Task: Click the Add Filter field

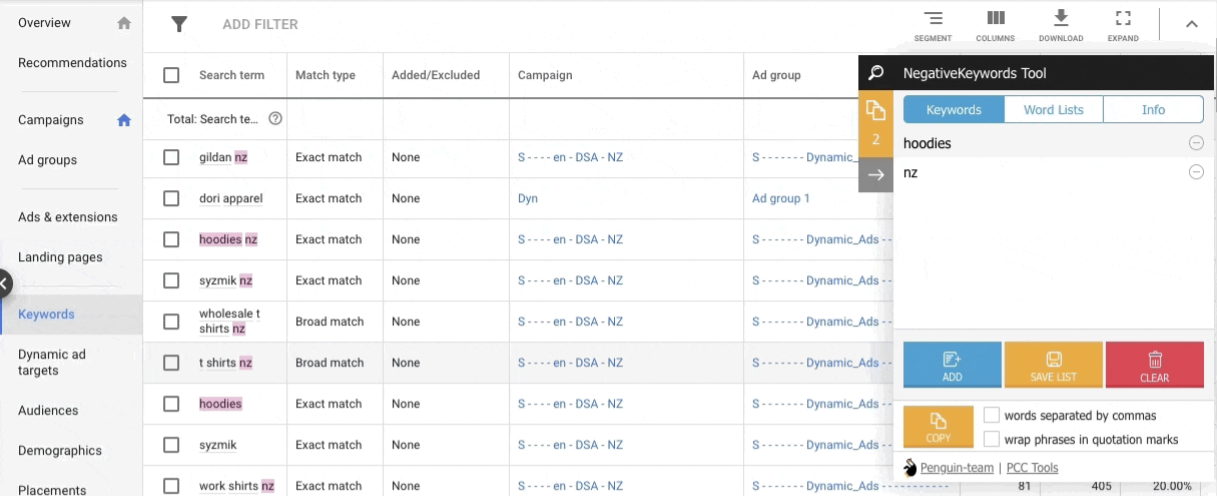Action: [260, 24]
